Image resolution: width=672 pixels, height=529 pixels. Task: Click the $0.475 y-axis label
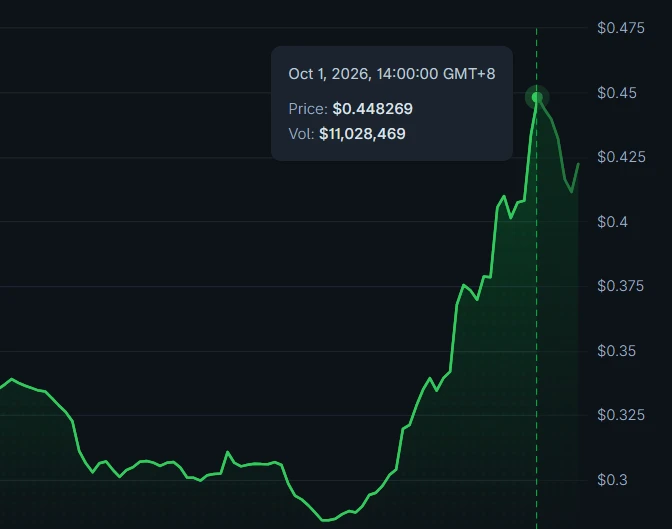[x=621, y=28]
